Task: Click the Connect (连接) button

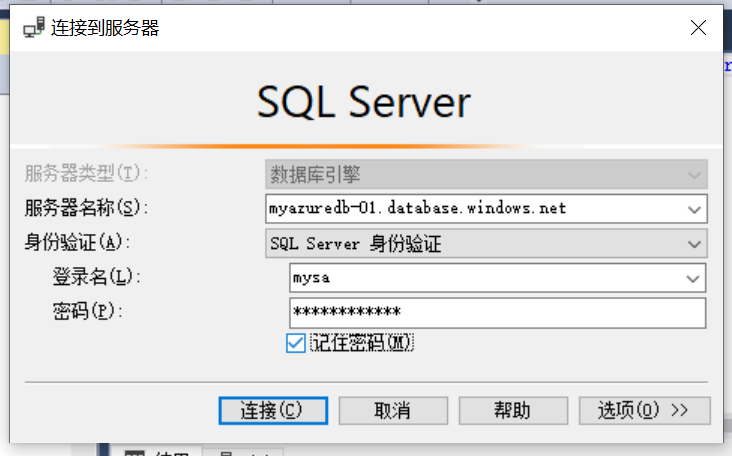Action: (273, 411)
